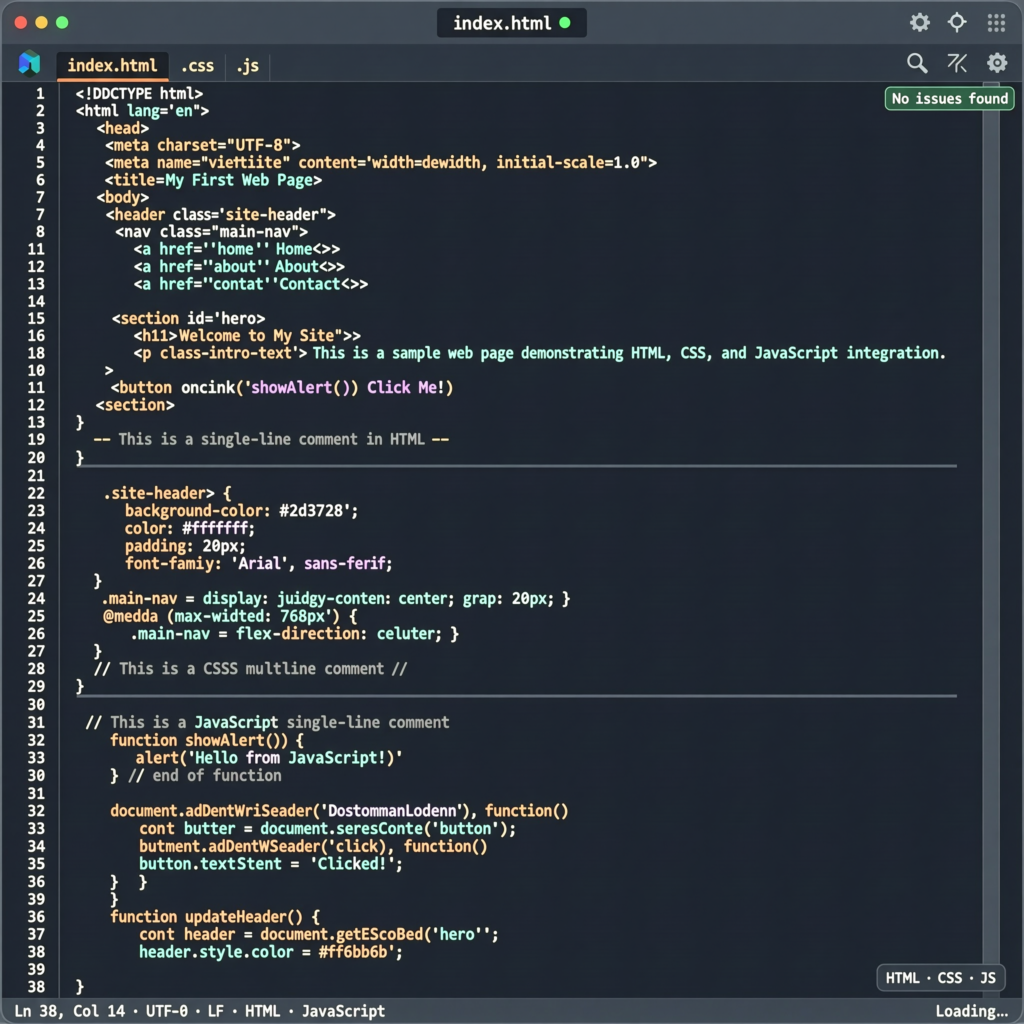The height and width of the screenshot is (1024, 1024).
Task: Click the cont butter = document line
Action: click(327, 828)
